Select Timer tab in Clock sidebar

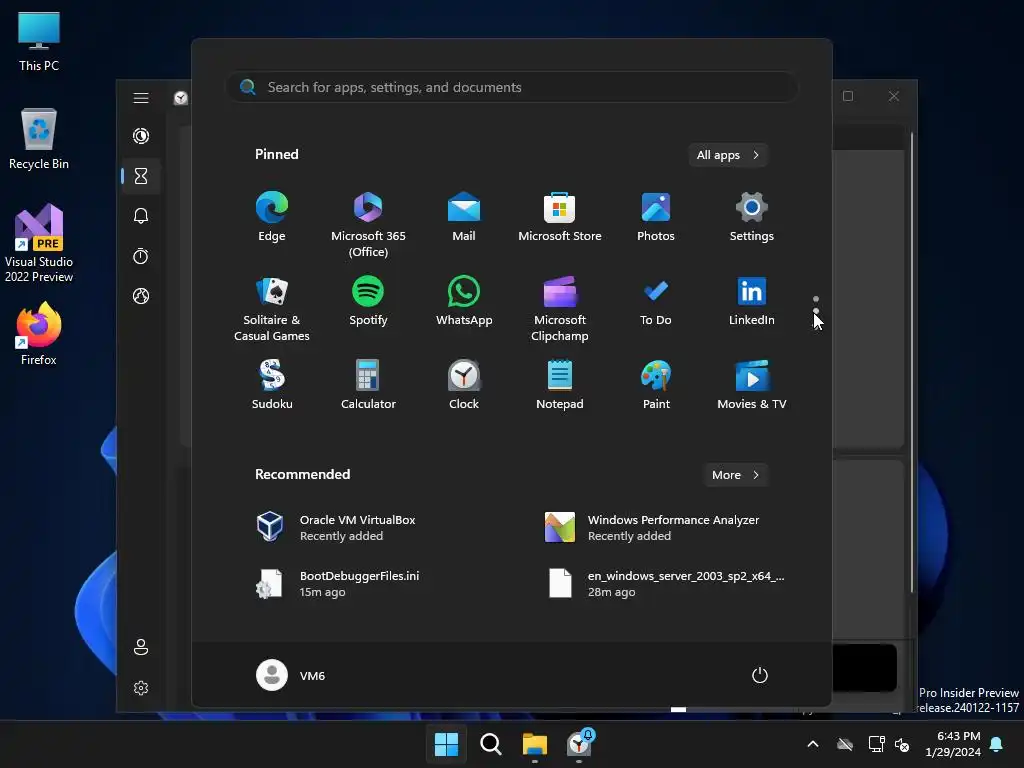coord(141,176)
